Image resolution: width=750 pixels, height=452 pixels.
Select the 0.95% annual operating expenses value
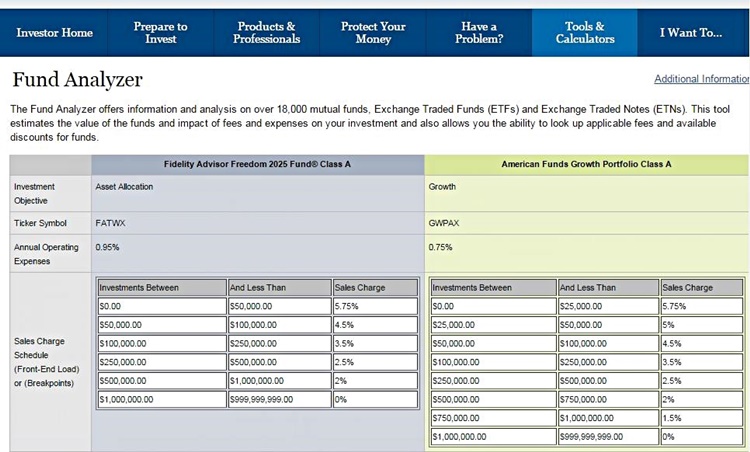point(107,247)
